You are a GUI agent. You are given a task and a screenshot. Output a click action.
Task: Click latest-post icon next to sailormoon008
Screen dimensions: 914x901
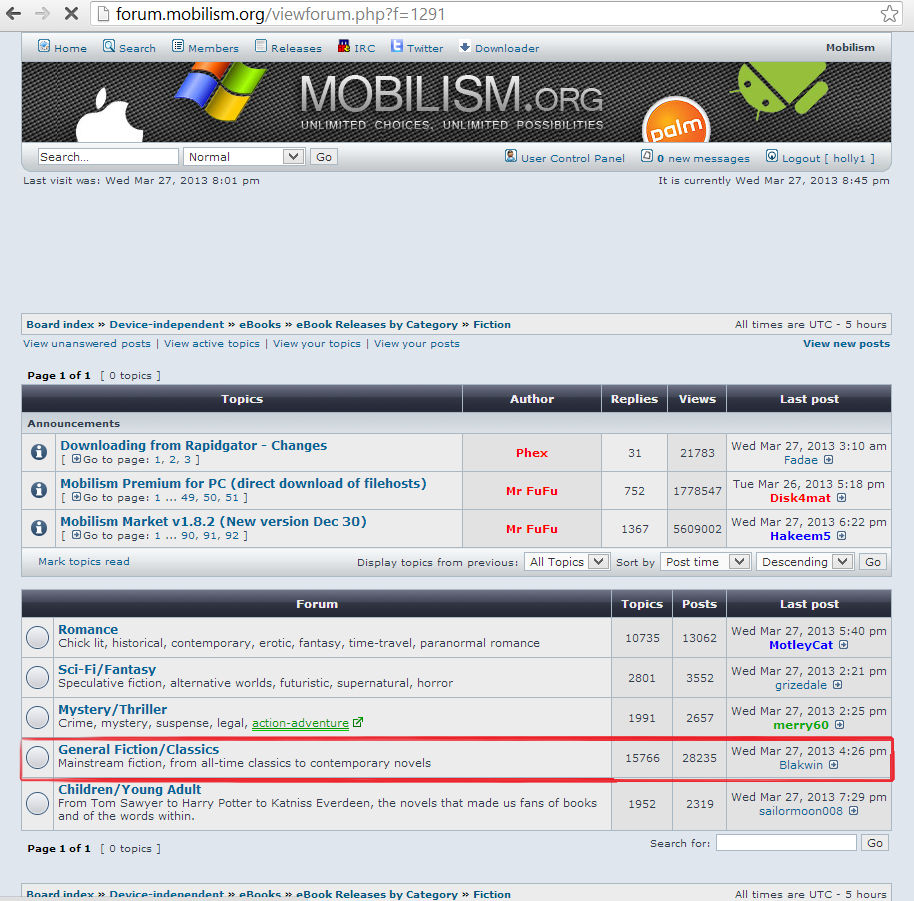click(x=853, y=811)
